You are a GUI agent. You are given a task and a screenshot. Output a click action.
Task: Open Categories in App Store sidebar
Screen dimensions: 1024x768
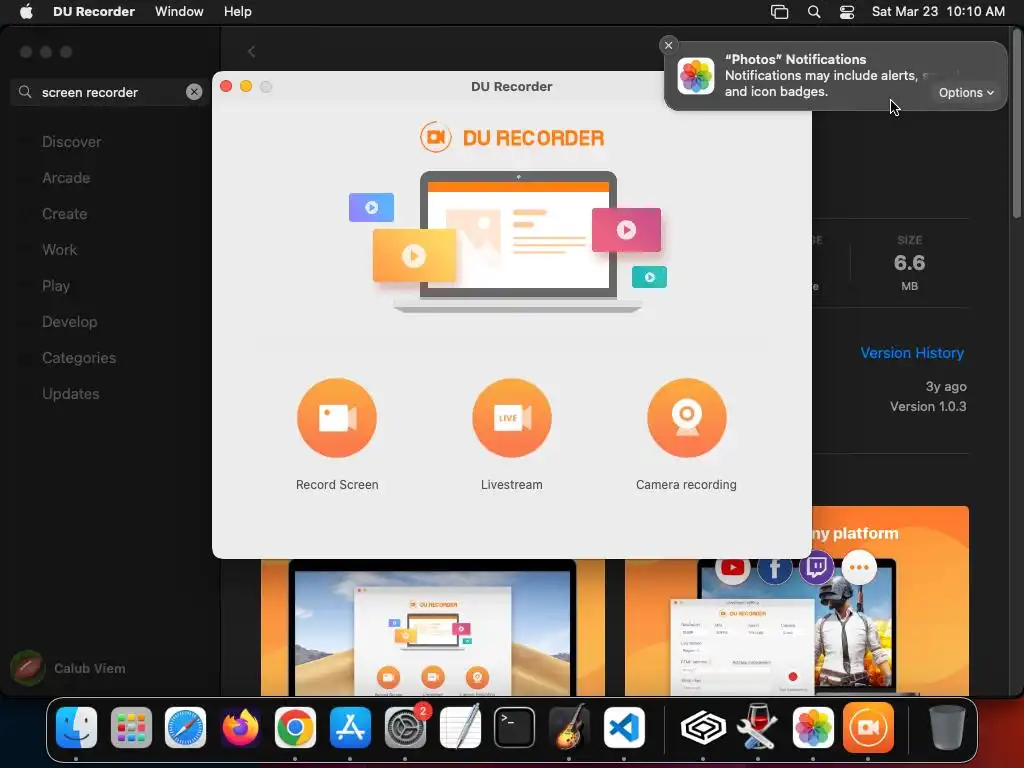tap(79, 358)
